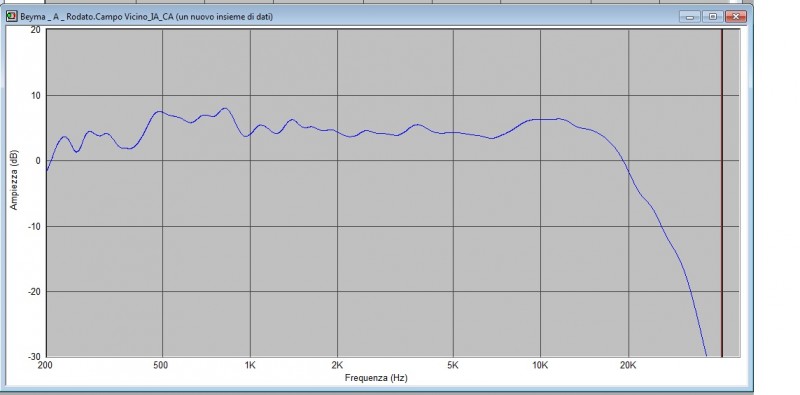Click the 500 frequency tick label
The width and height of the screenshot is (800, 395).
coord(161,365)
